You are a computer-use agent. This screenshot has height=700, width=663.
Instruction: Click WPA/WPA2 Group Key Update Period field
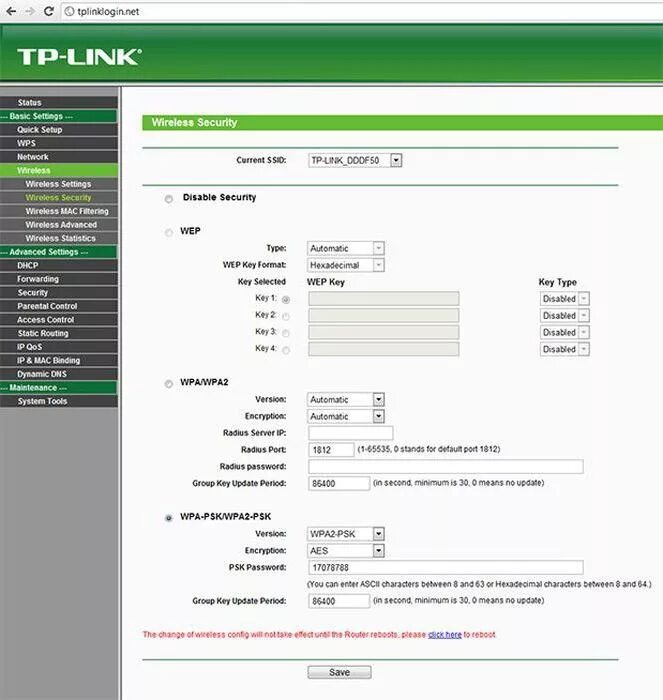click(339, 483)
